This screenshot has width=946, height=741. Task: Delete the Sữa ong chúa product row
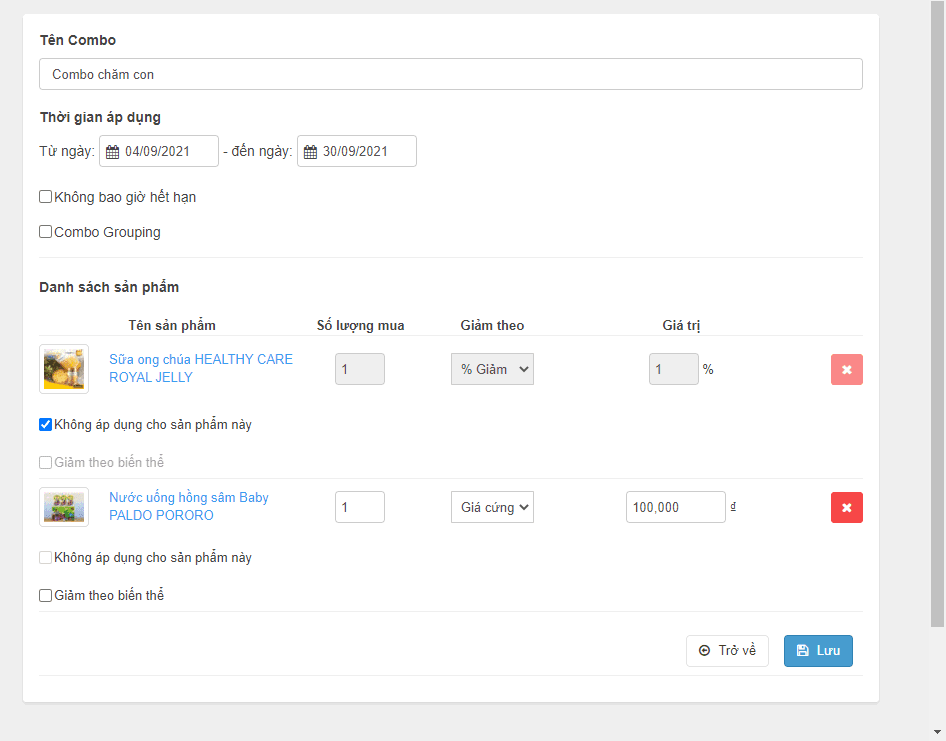click(846, 369)
